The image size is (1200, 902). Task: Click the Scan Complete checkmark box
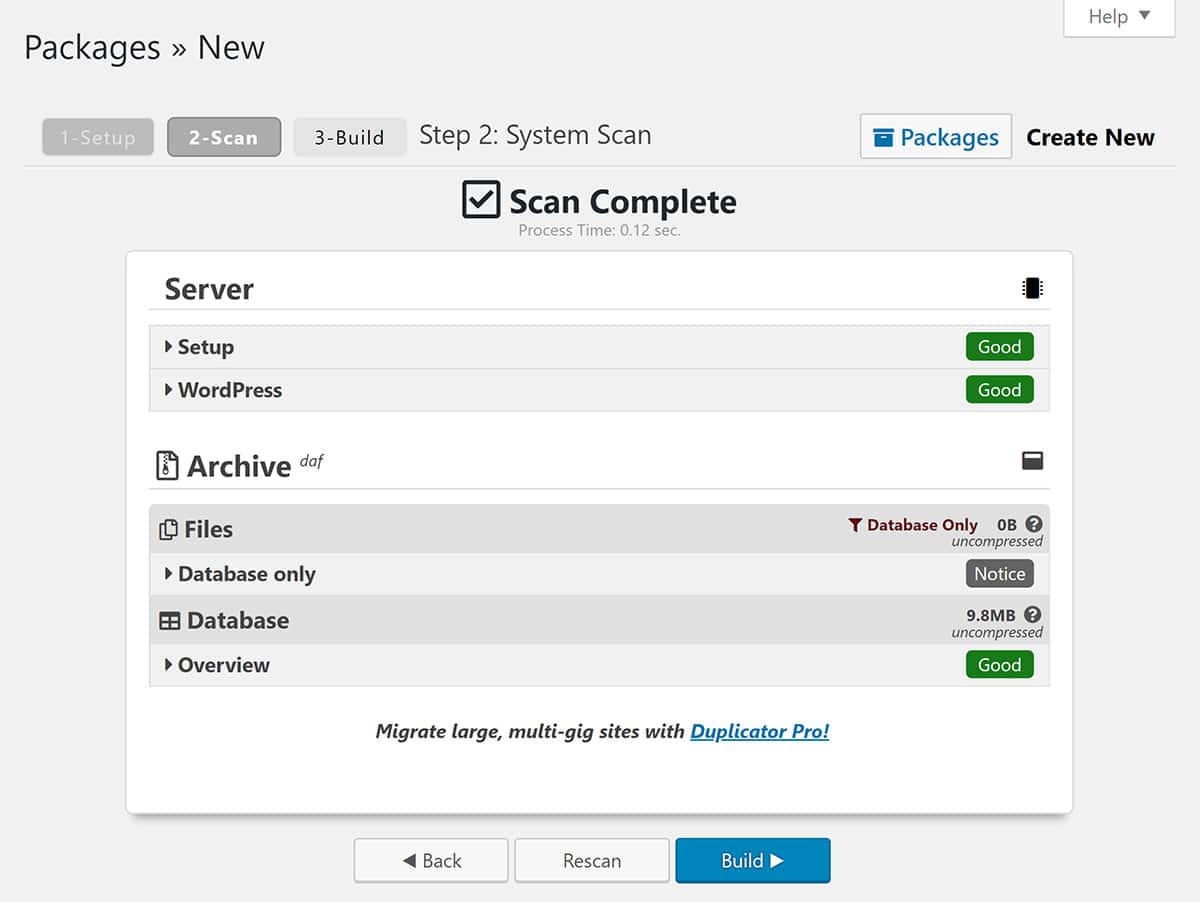tap(481, 200)
